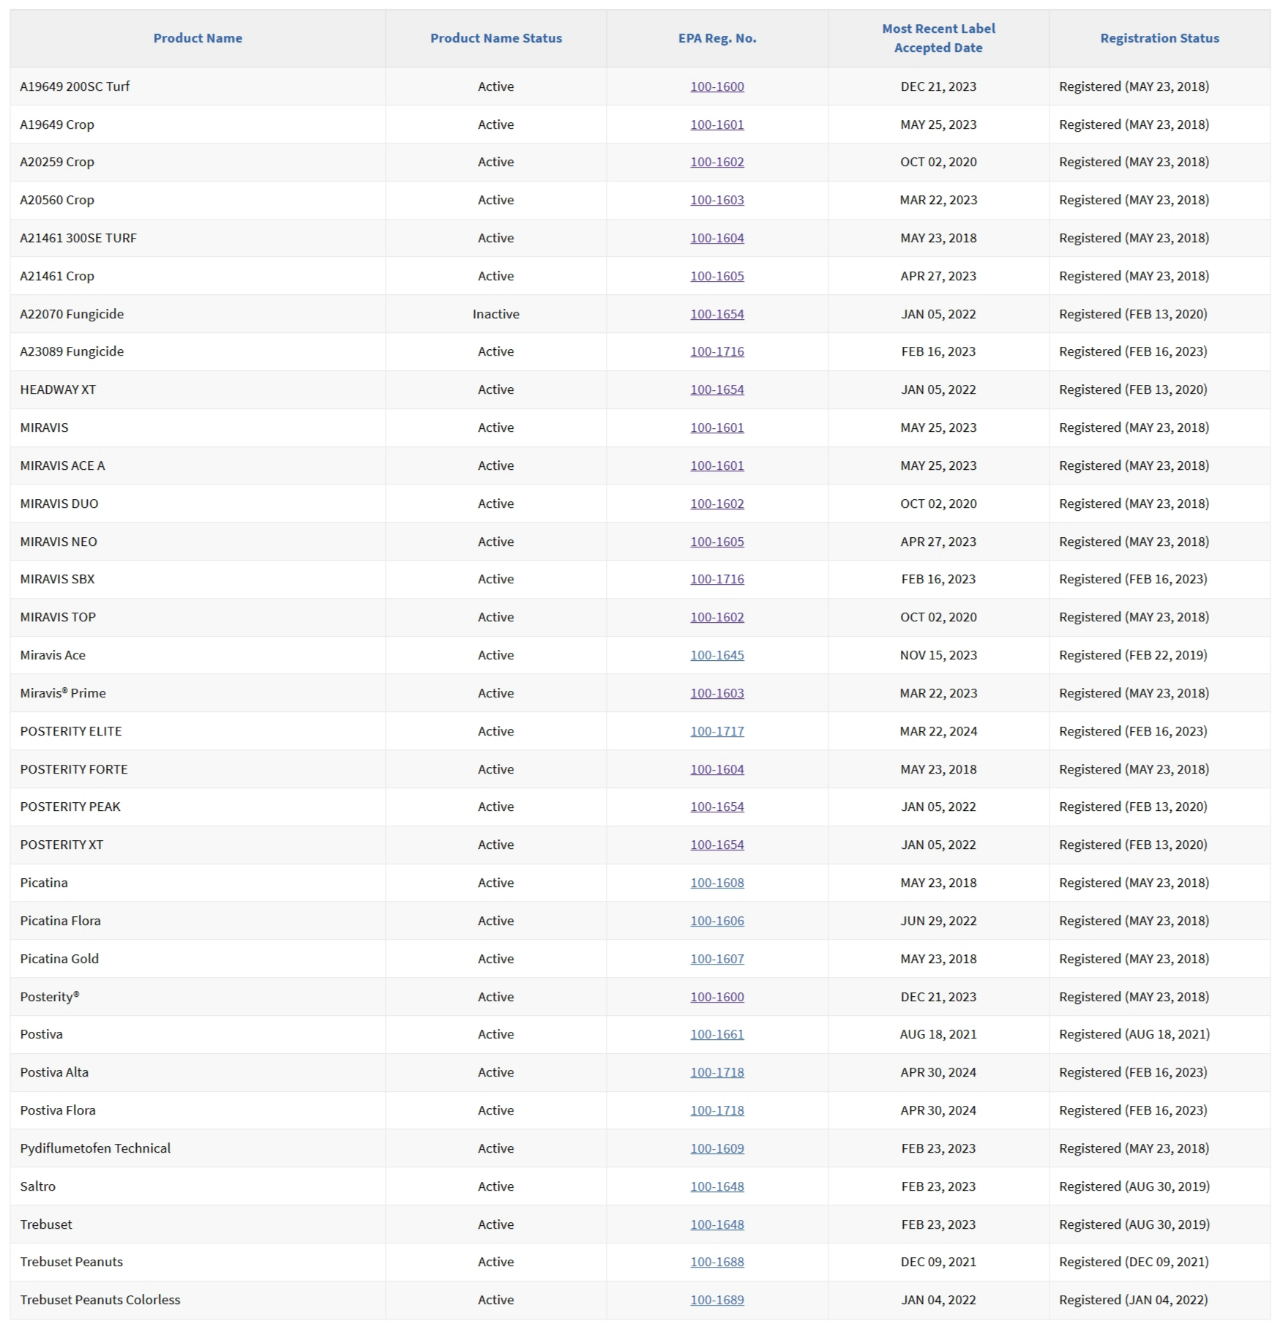Open link 100-1603 in A20560 Crop row
This screenshot has width=1280, height=1331.
pyautogui.click(x=717, y=200)
